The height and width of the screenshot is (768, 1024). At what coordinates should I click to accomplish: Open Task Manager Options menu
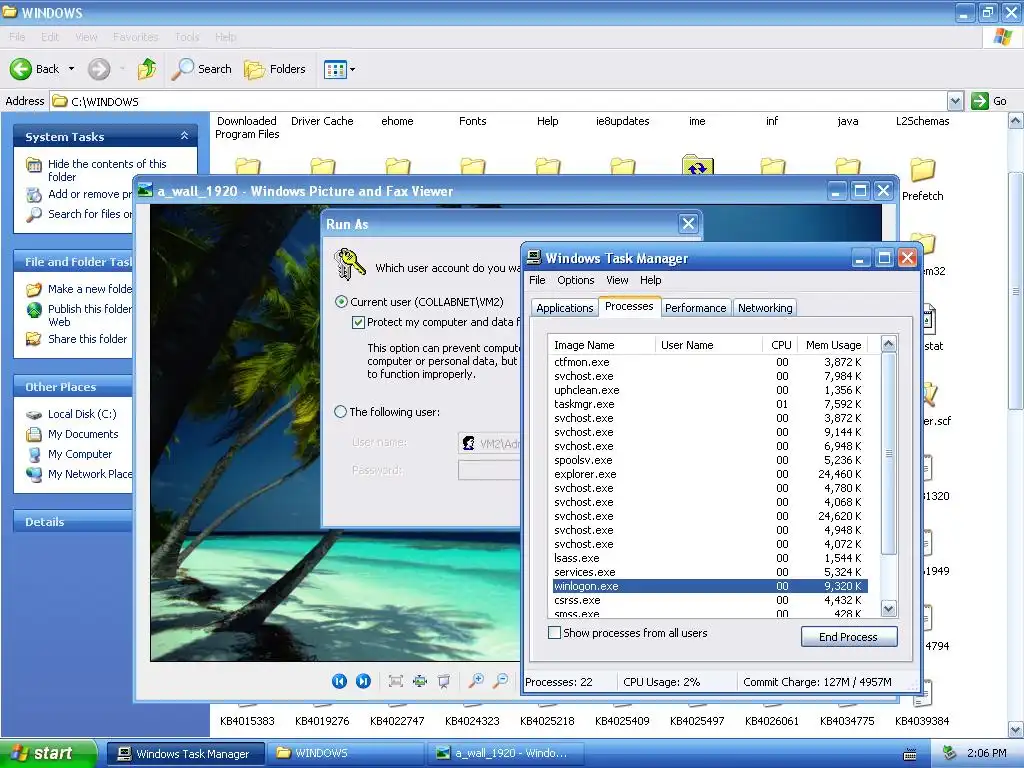[x=575, y=280]
